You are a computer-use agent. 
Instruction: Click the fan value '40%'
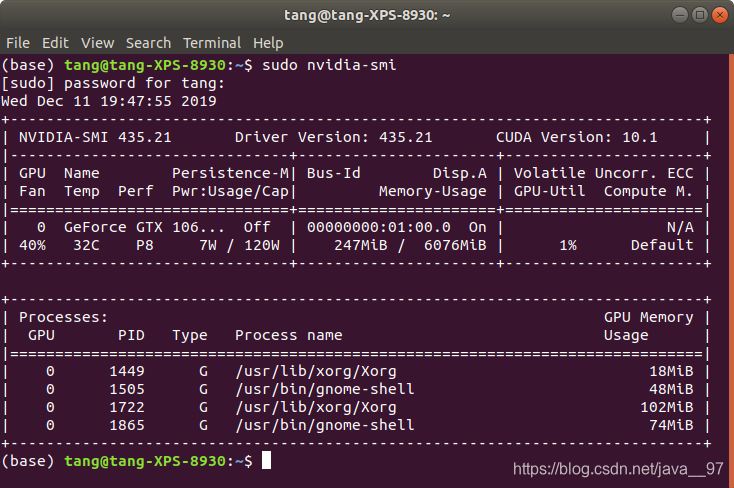[32, 245]
